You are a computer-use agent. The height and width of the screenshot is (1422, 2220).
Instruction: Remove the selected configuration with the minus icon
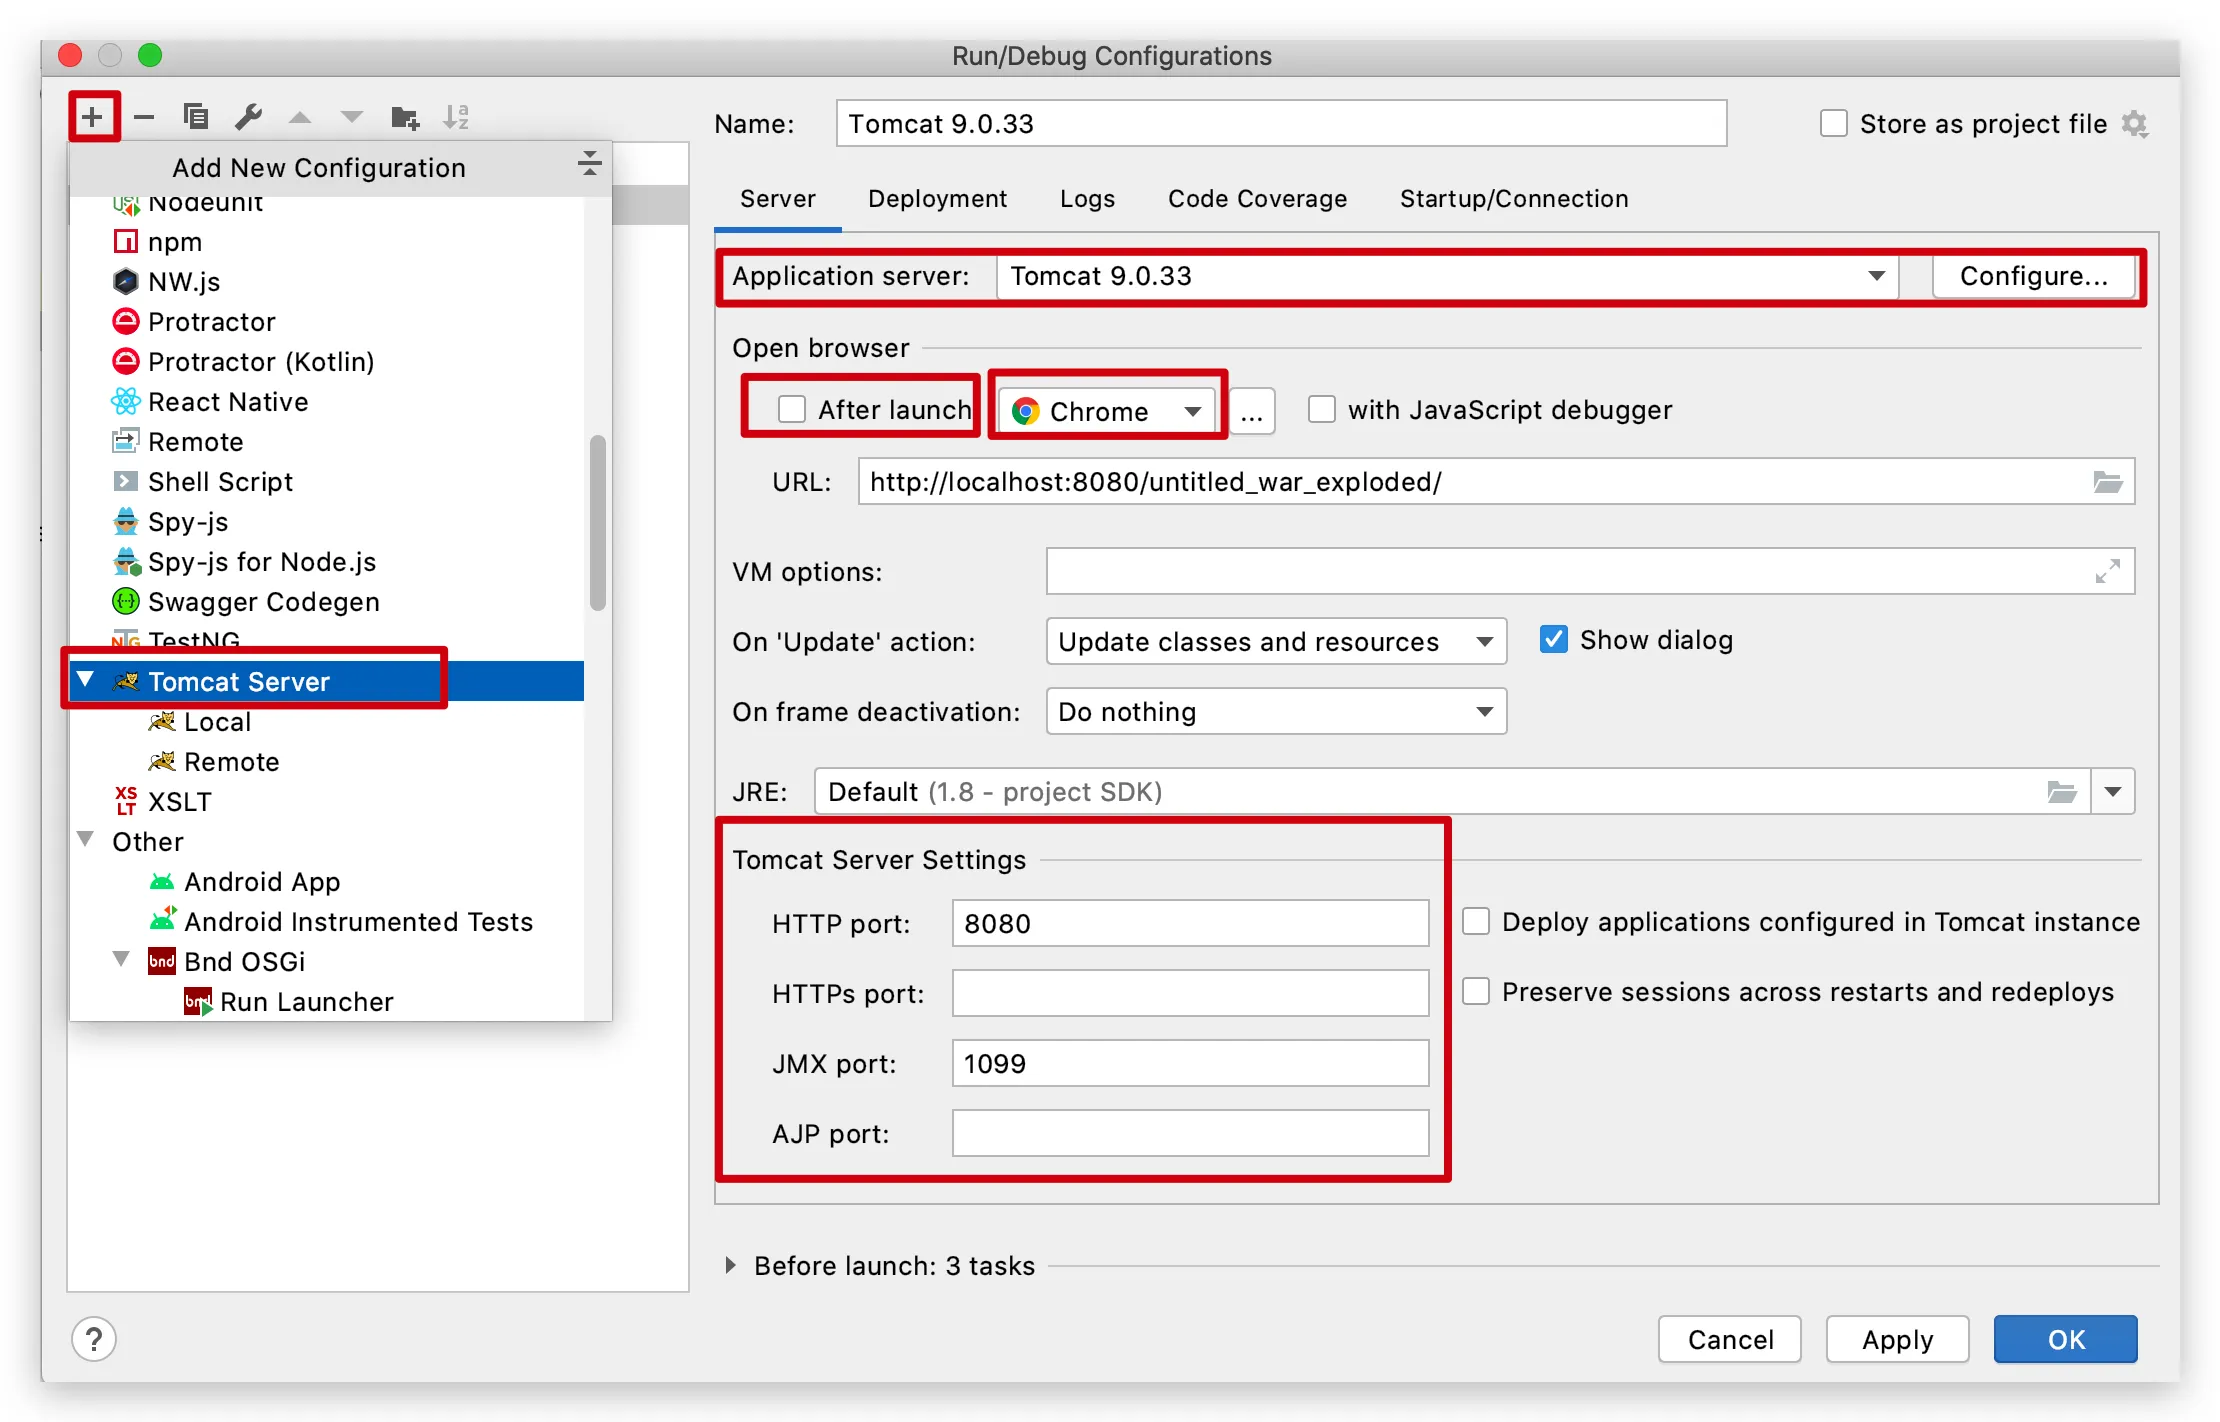(x=144, y=117)
